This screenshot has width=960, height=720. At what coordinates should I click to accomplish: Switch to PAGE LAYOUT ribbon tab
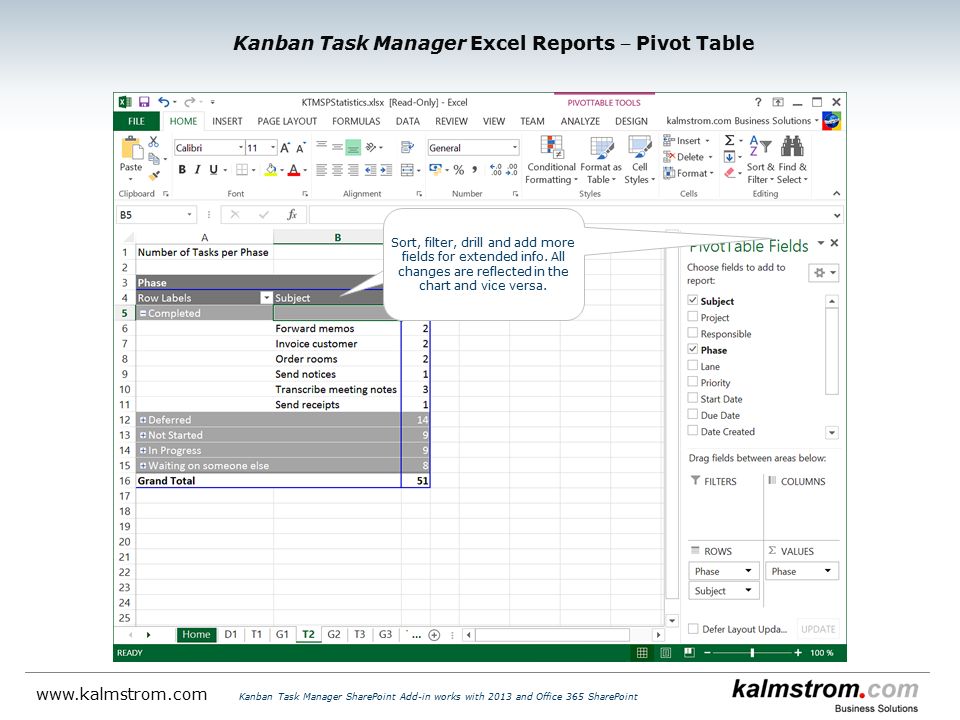(287, 121)
